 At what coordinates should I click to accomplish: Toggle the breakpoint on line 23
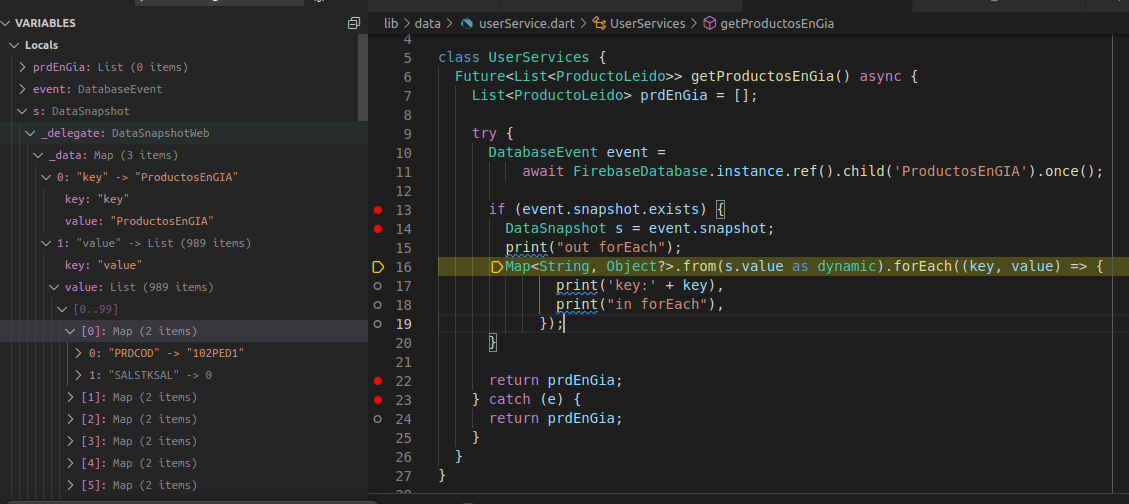click(378, 400)
